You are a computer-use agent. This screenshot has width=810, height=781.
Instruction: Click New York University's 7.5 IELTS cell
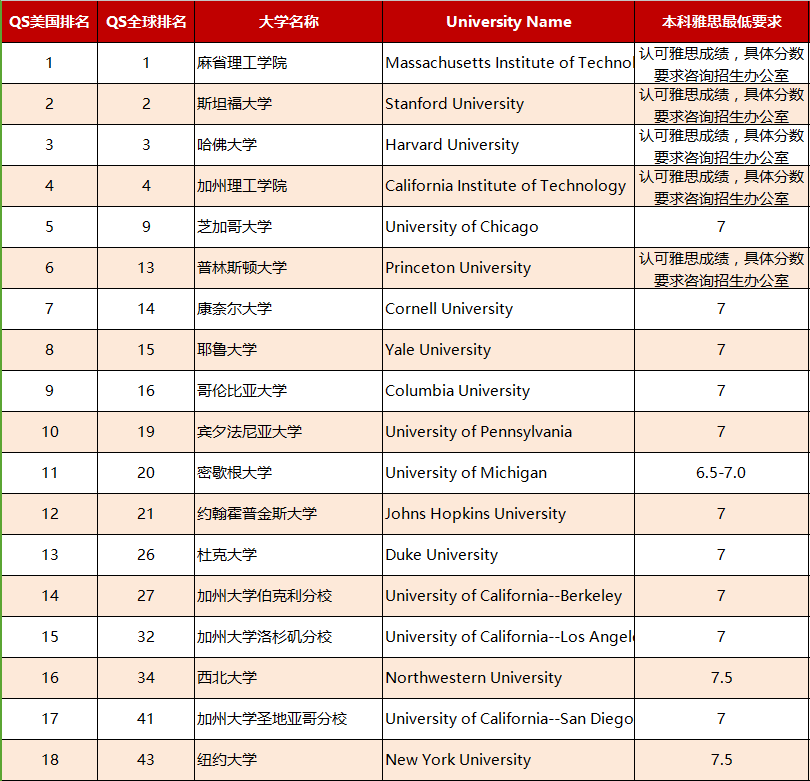pos(722,760)
